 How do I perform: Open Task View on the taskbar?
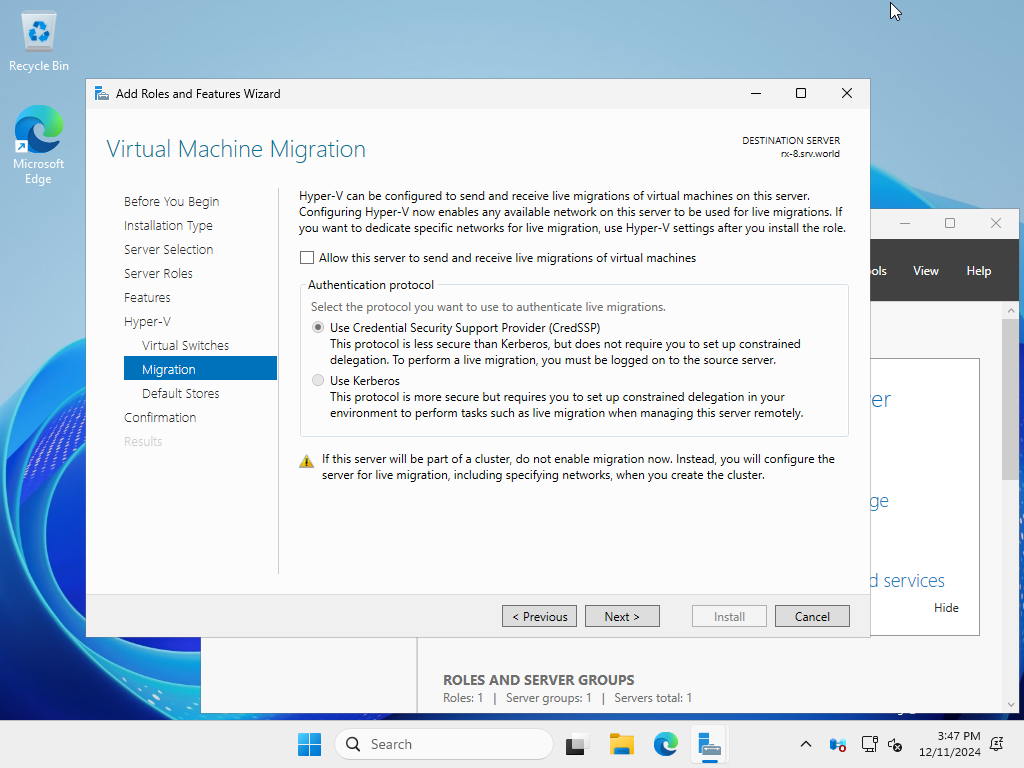tap(575, 744)
